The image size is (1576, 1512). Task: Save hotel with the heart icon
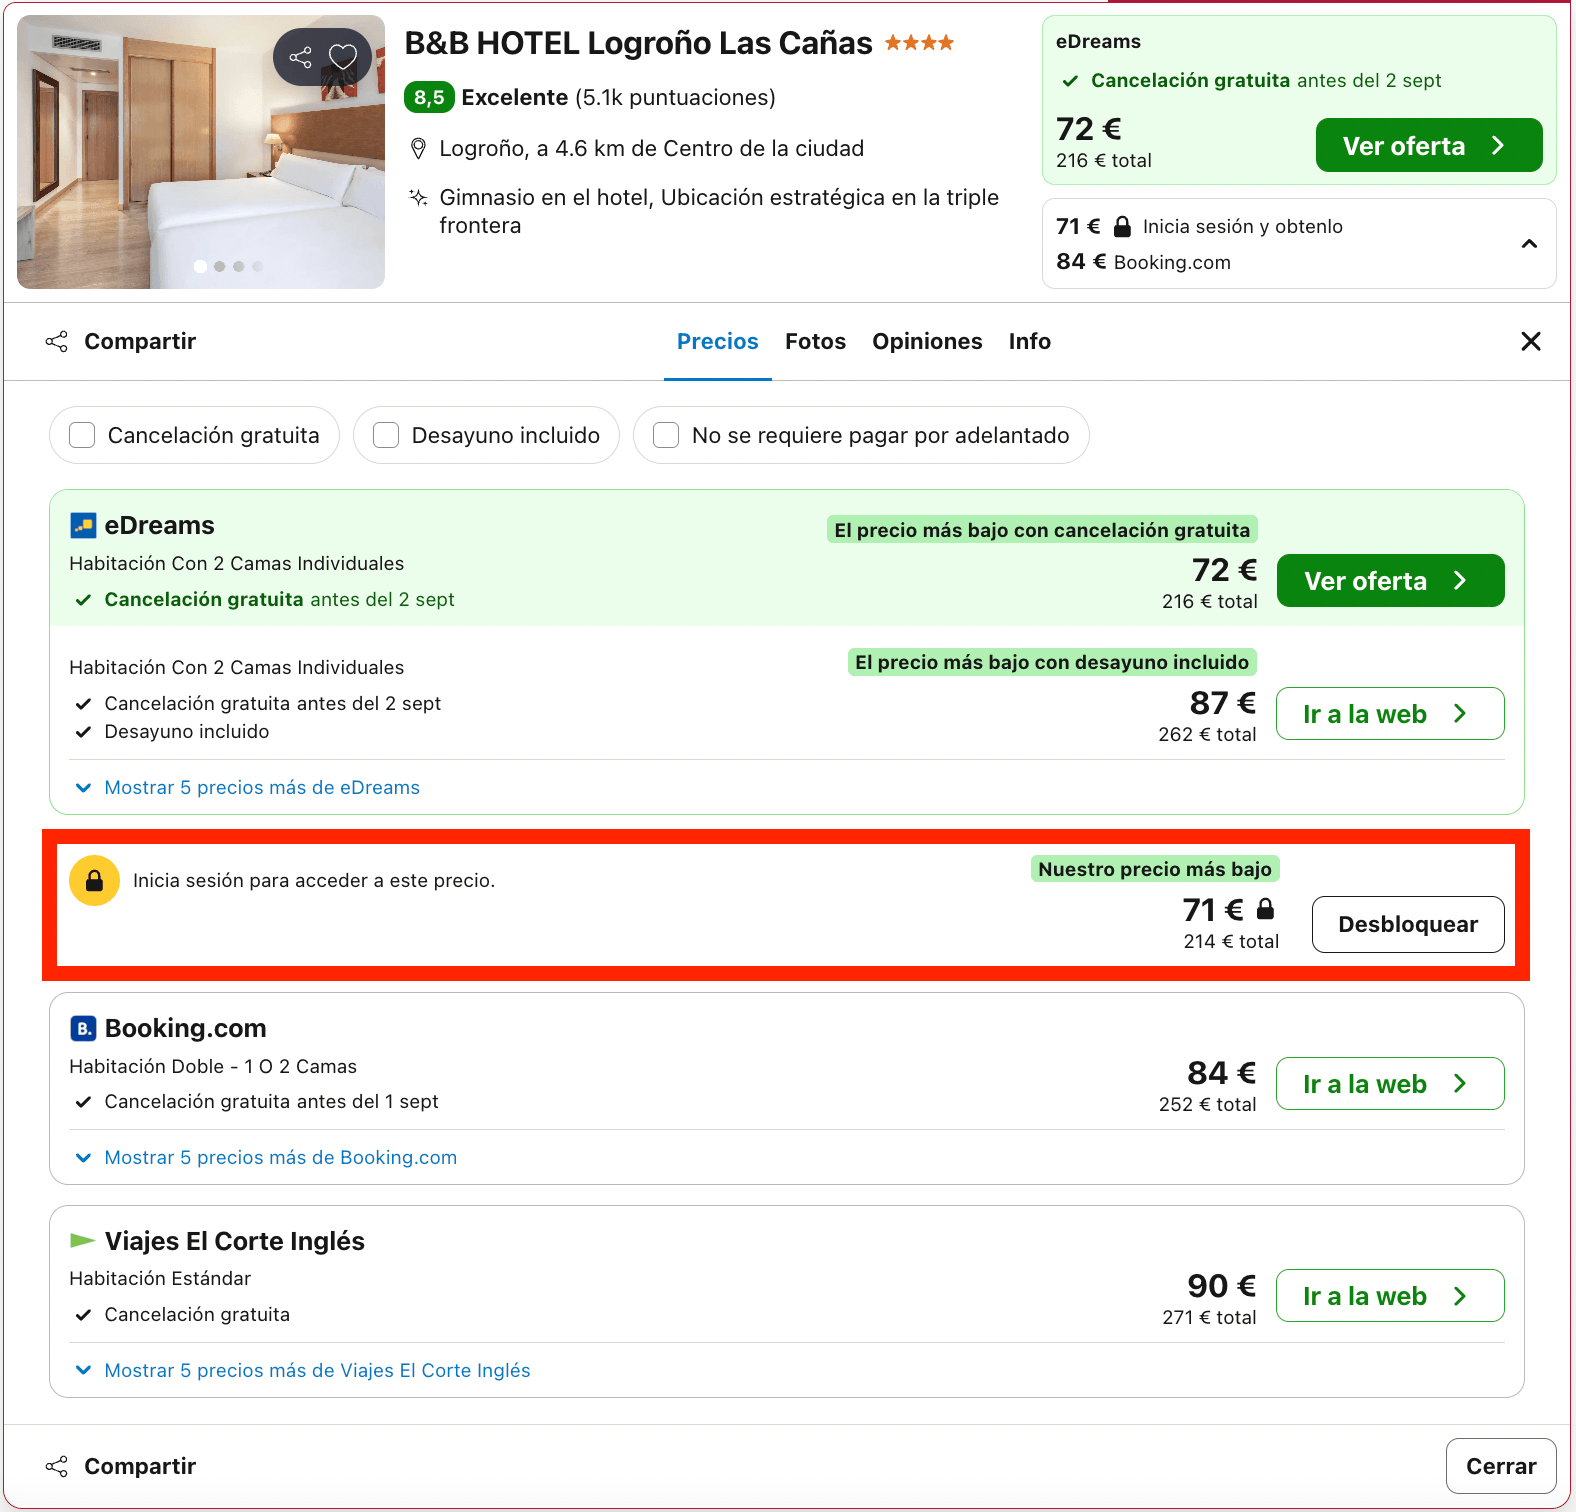point(343,57)
